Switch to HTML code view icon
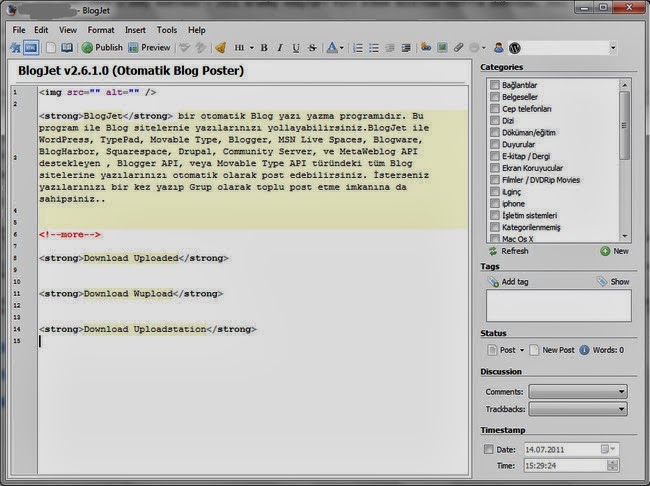This screenshot has width=650, height=486. 31,48
